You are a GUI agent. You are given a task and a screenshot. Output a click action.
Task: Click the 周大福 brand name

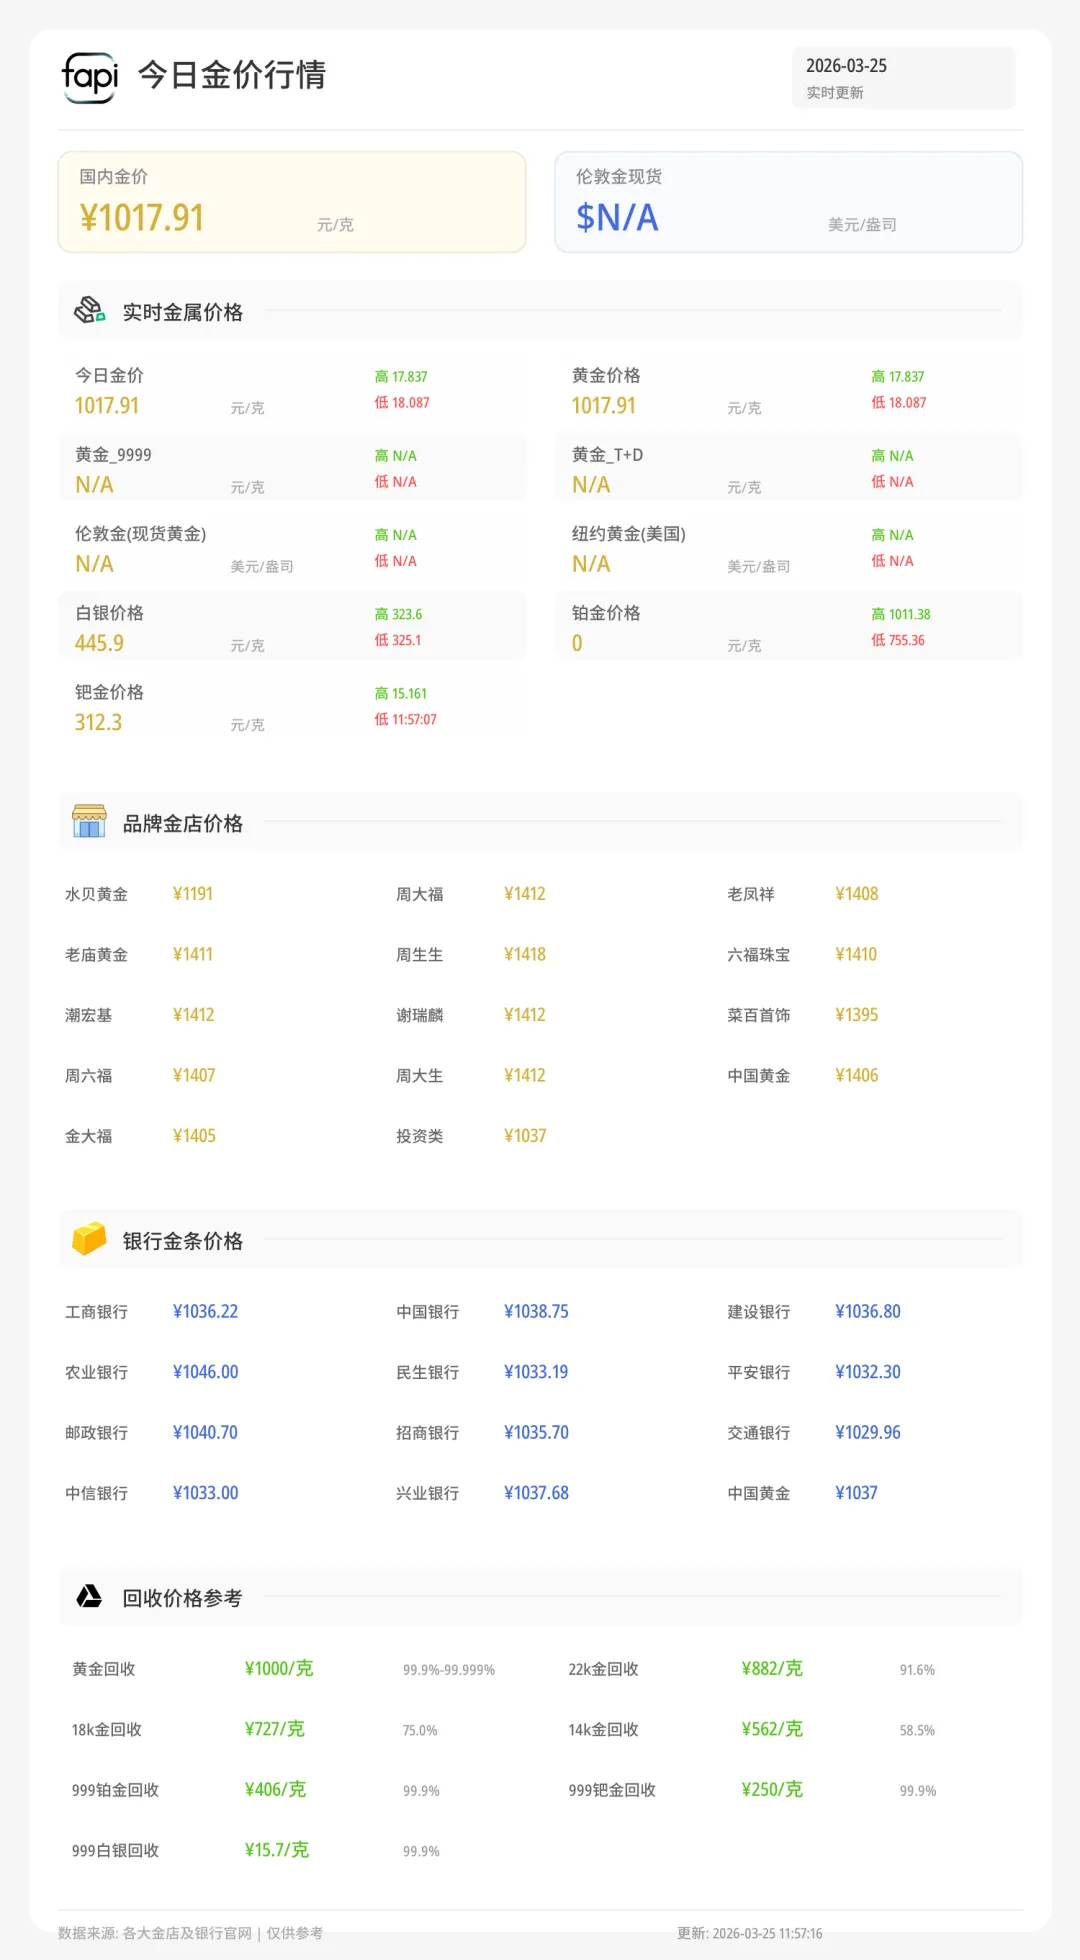tap(420, 894)
